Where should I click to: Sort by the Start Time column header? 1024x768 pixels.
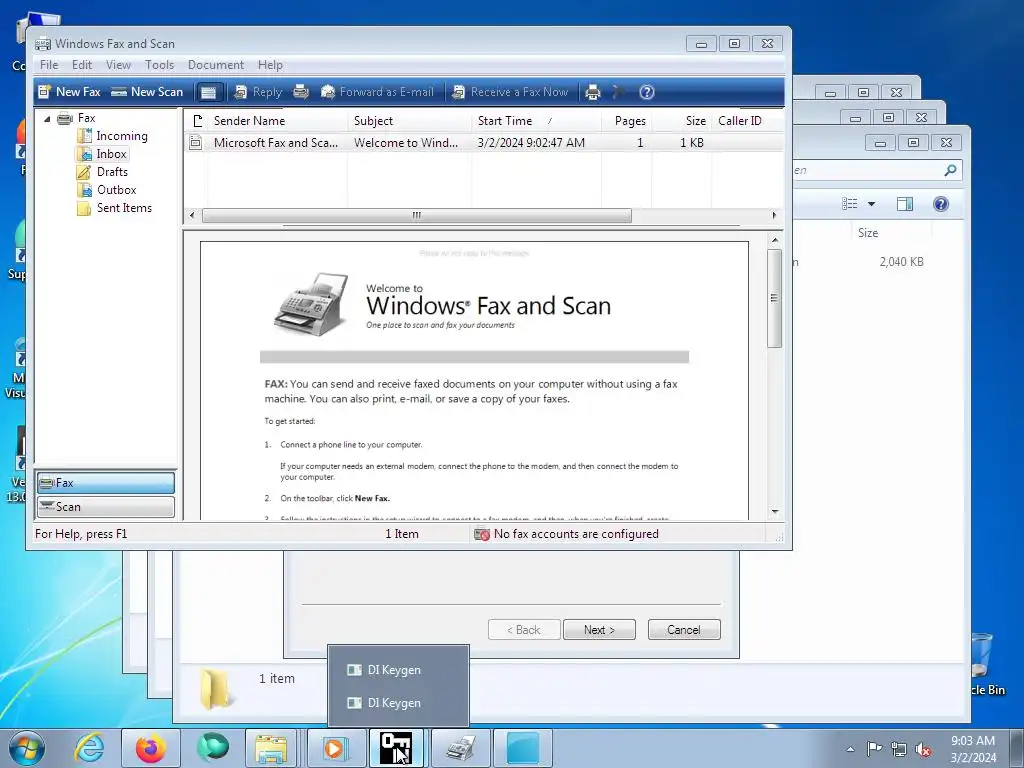point(536,121)
